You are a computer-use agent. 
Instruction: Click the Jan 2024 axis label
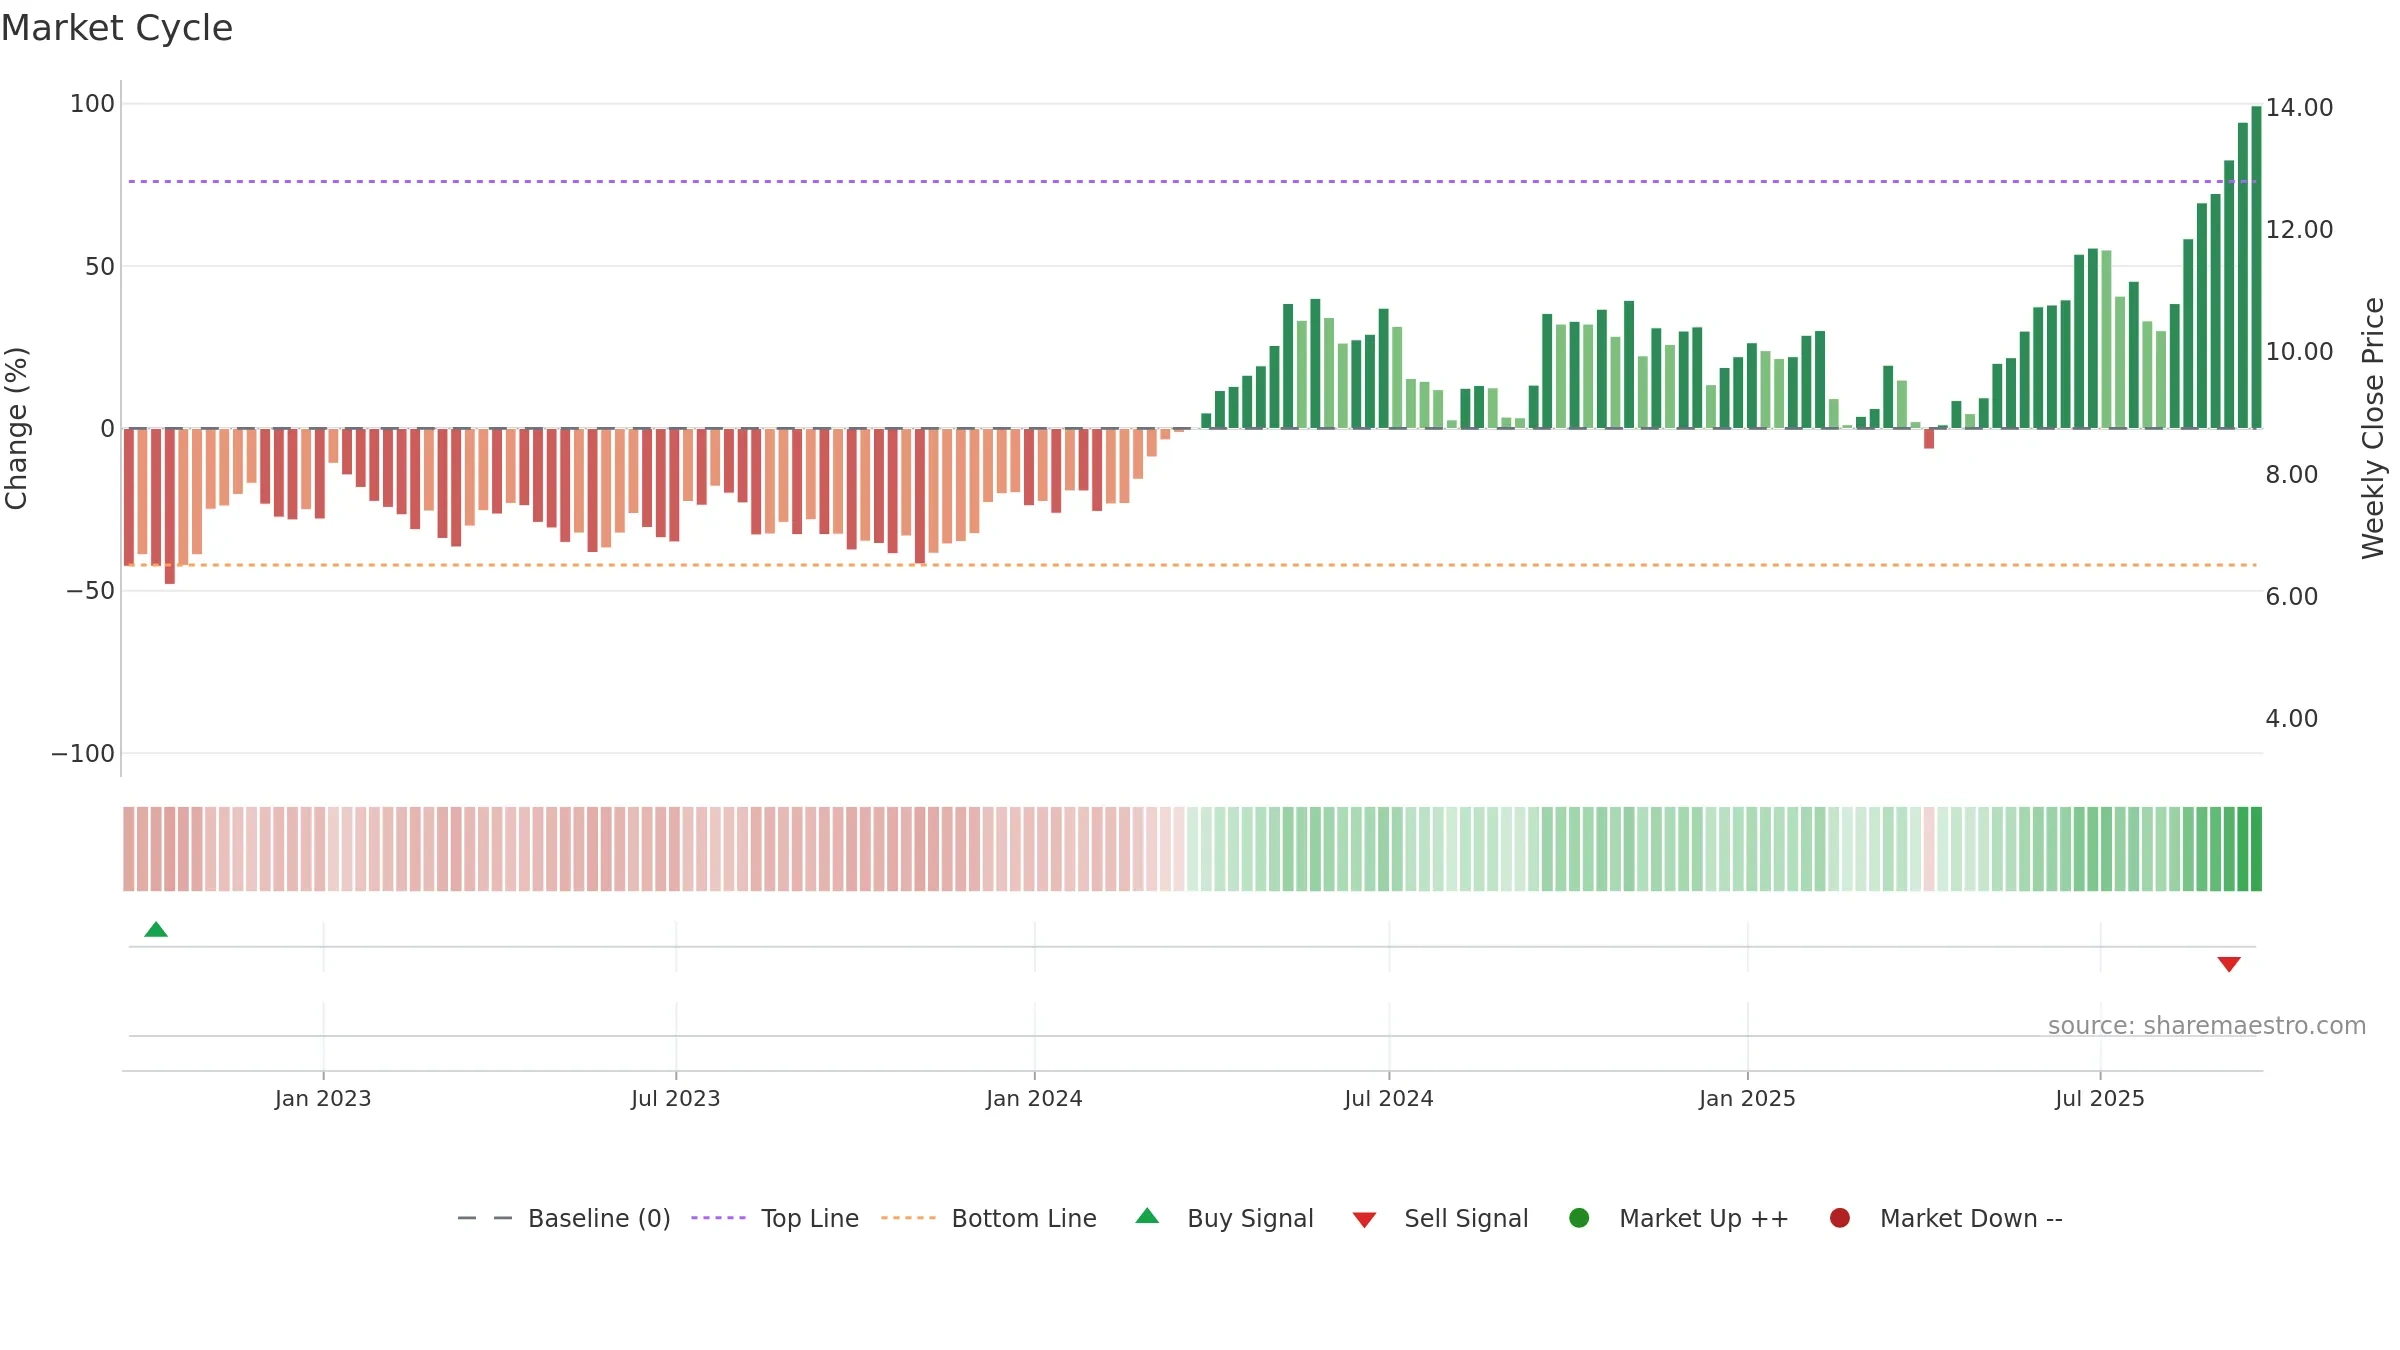click(x=1034, y=1099)
